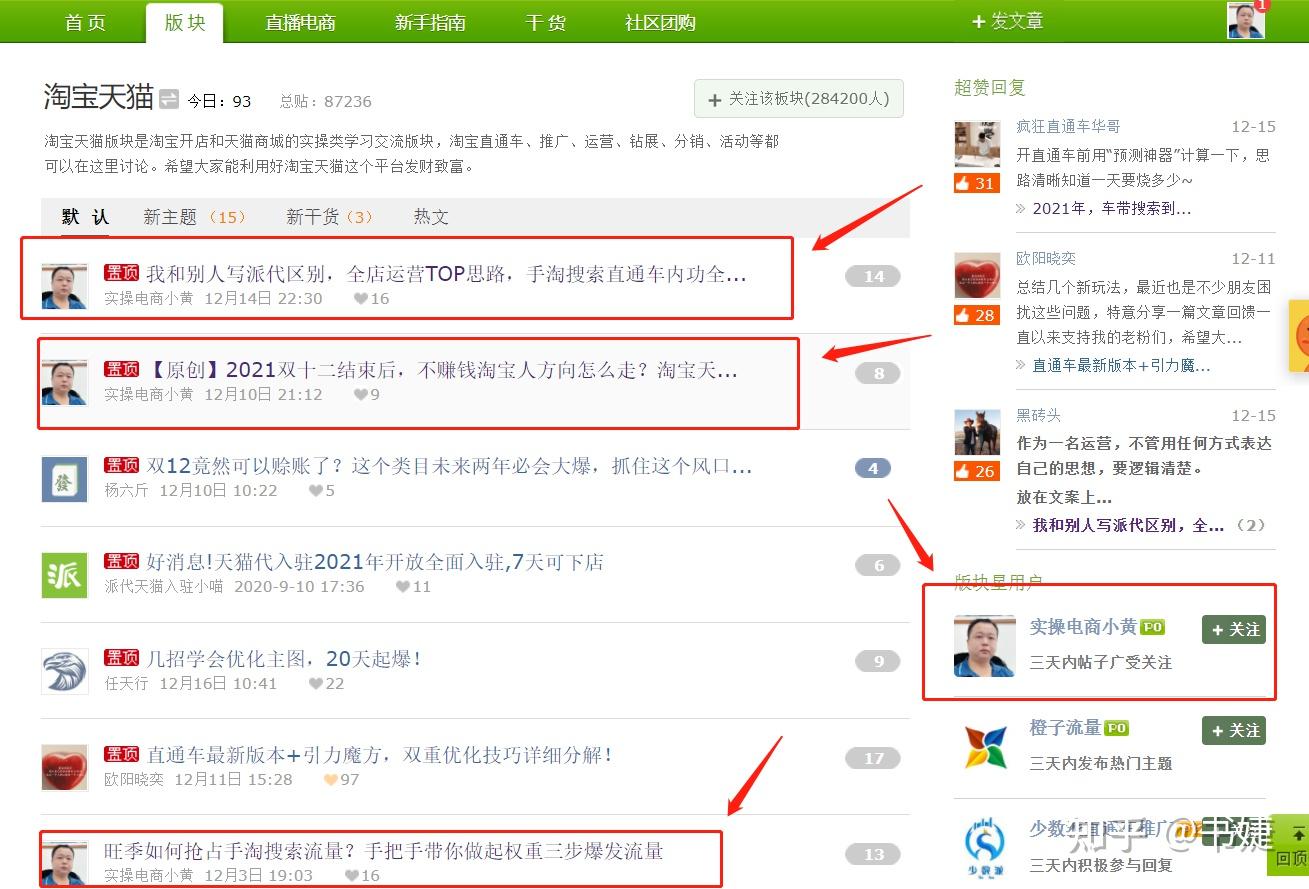This screenshot has width=1309, height=889.
Task: Click the 派 avatar of 派代天猫入驻小喵
Action: point(64,575)
